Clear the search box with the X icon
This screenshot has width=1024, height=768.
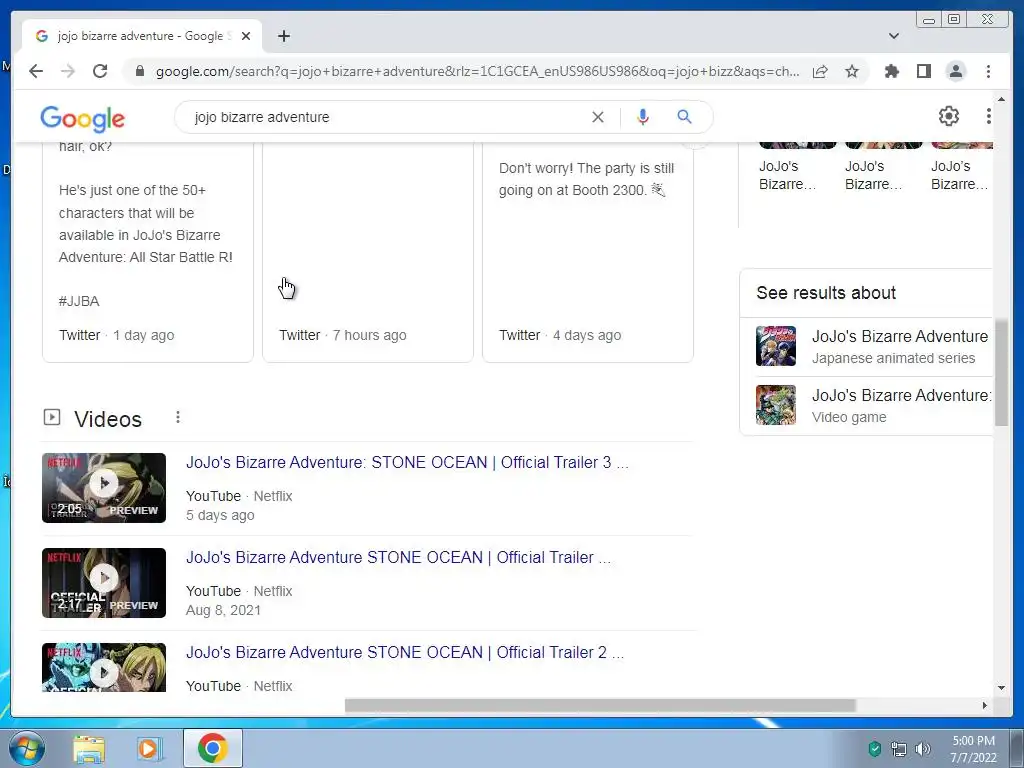click(x=598, y=117)
